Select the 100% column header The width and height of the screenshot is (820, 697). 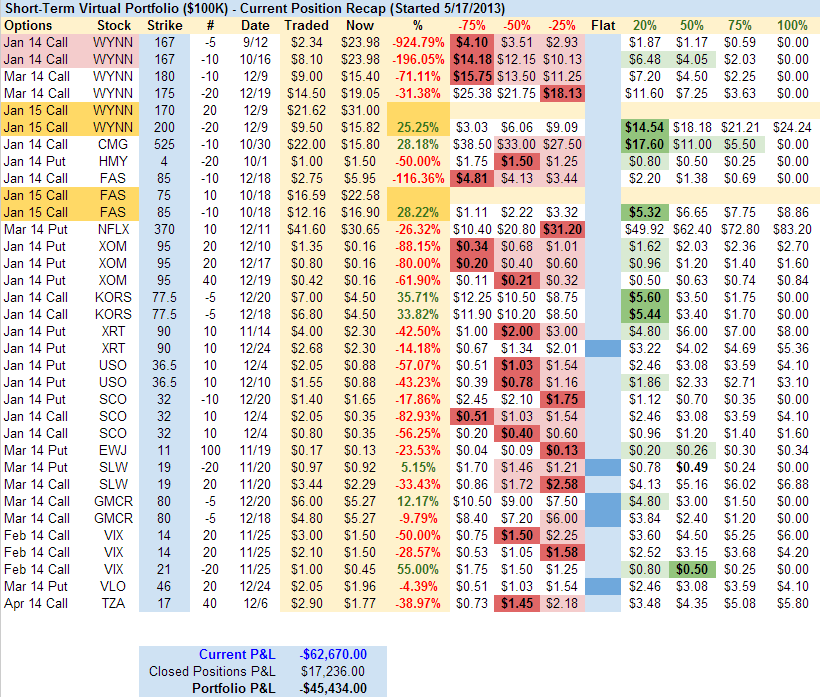(x=792, y=24)
